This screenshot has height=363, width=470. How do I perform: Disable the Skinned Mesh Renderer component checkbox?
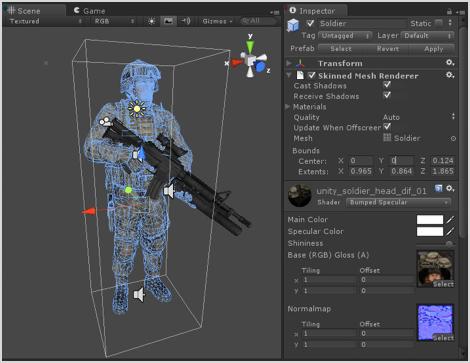click(x=312, y=75)
